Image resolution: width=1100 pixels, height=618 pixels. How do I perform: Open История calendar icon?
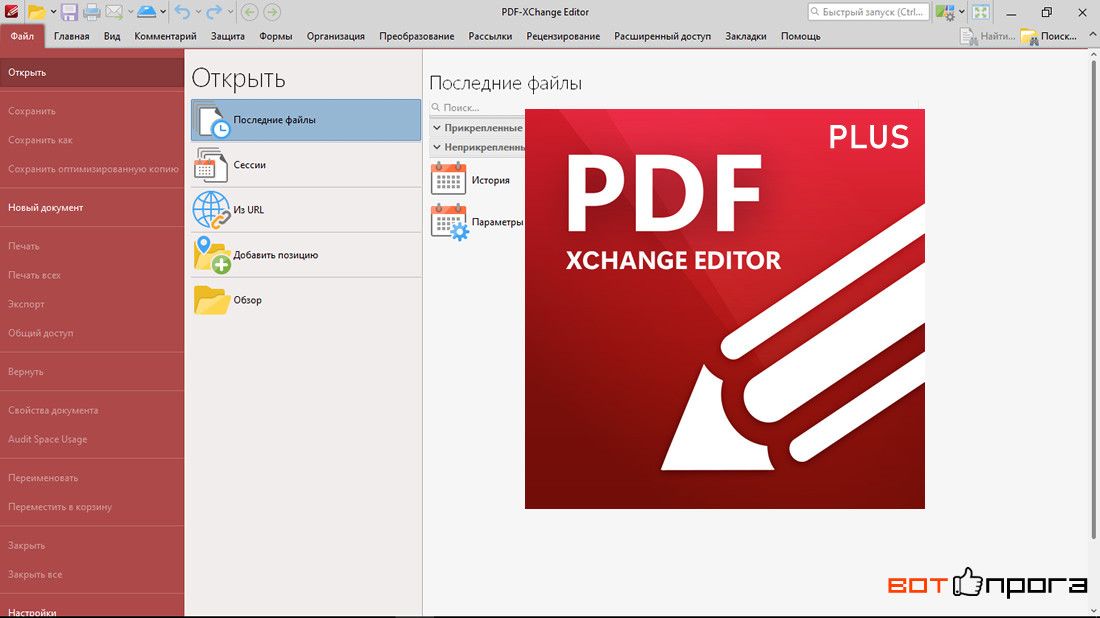[x=448, y=179]
